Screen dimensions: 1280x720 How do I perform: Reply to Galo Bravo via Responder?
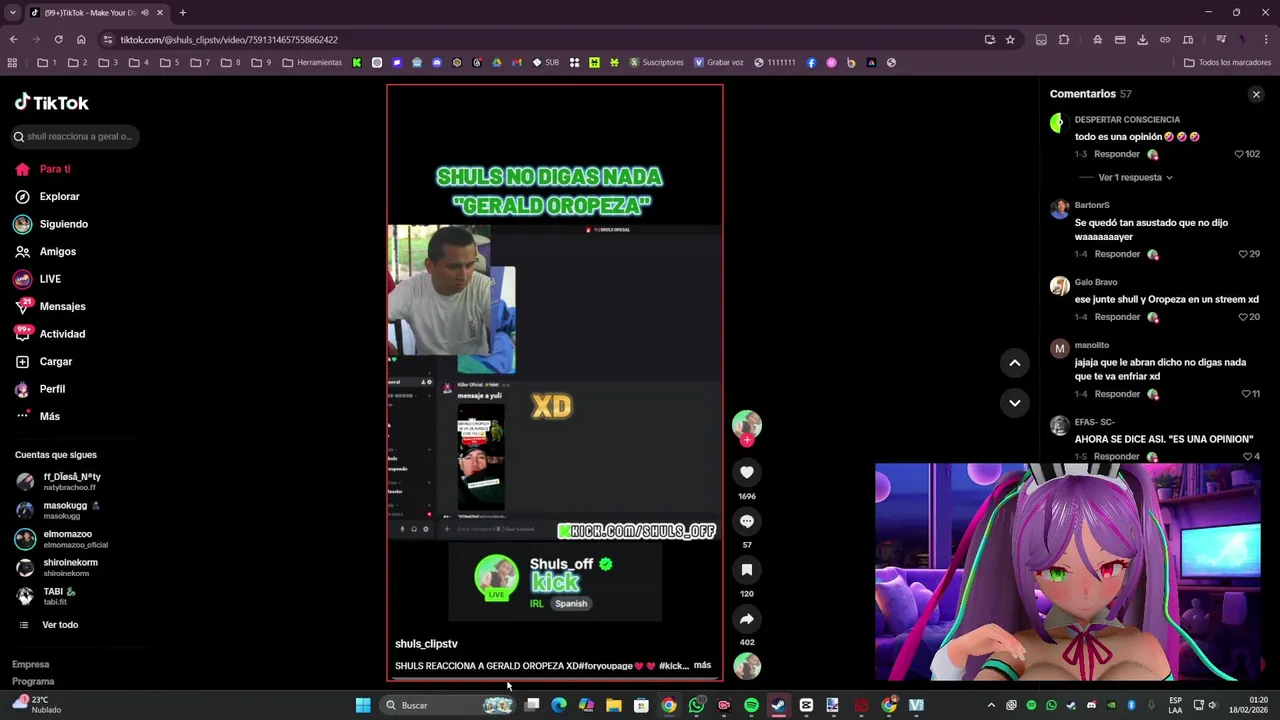[x=1117, y=317]
